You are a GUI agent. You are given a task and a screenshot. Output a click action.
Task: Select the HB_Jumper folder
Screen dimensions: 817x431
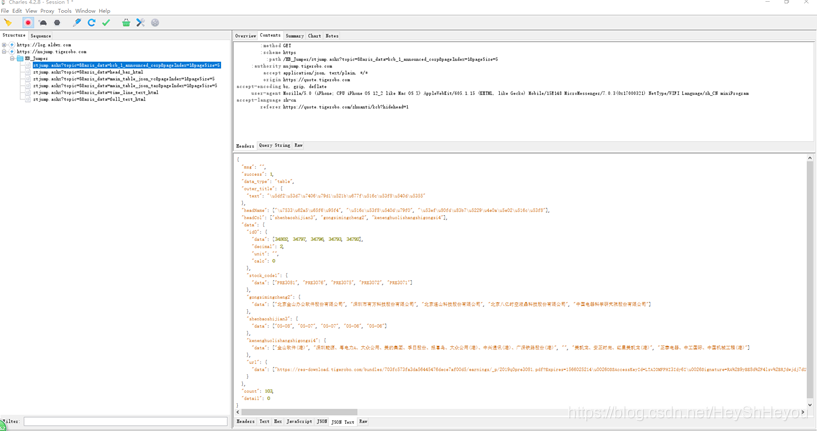coord(36,58)
